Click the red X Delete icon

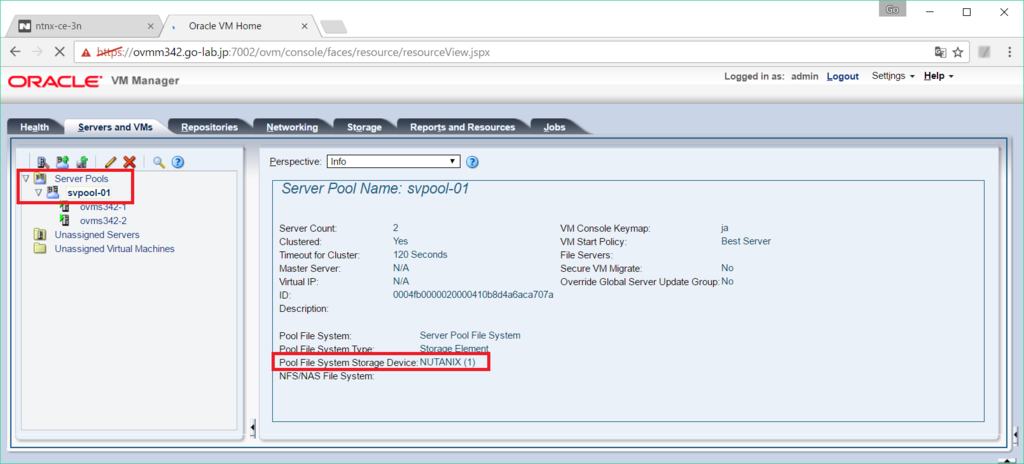tap(129, 161)
